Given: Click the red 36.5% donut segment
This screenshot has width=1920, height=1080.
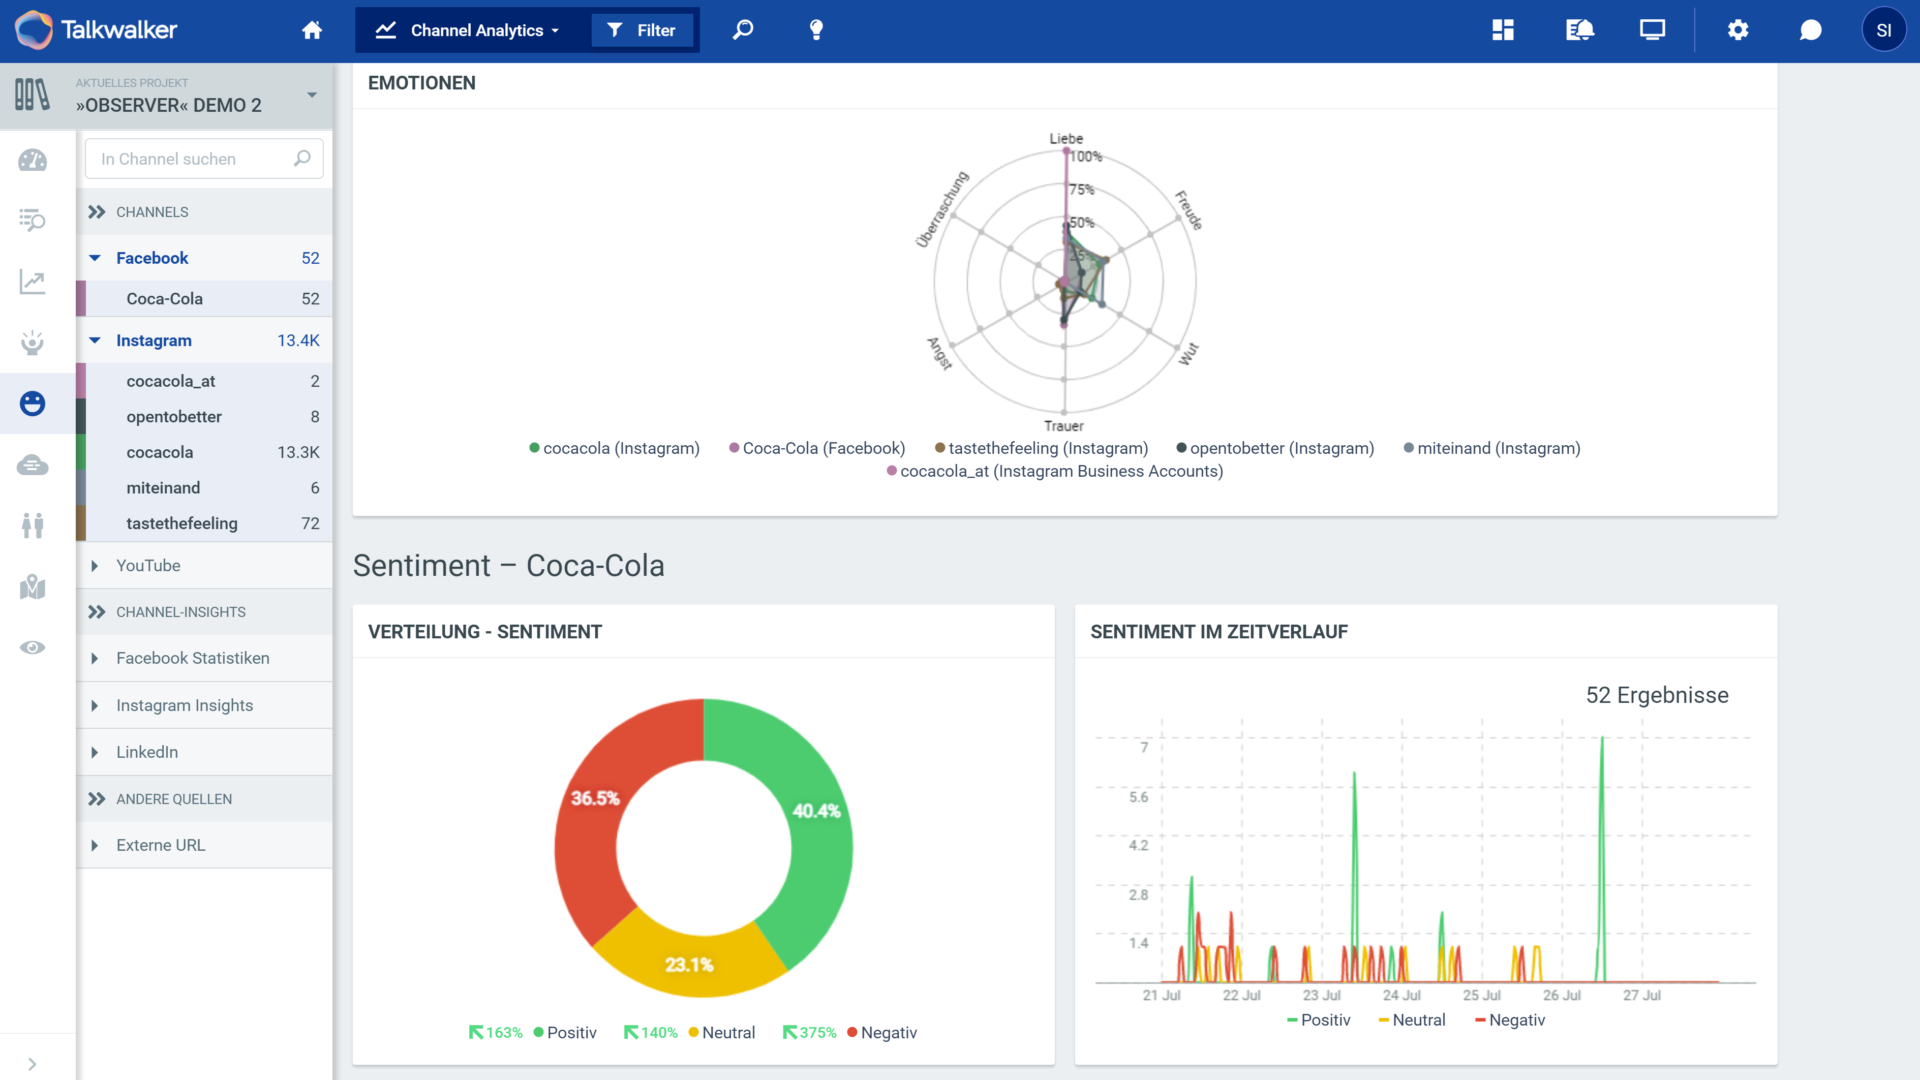Looking at the screenshot, I should tap(595, 798).
